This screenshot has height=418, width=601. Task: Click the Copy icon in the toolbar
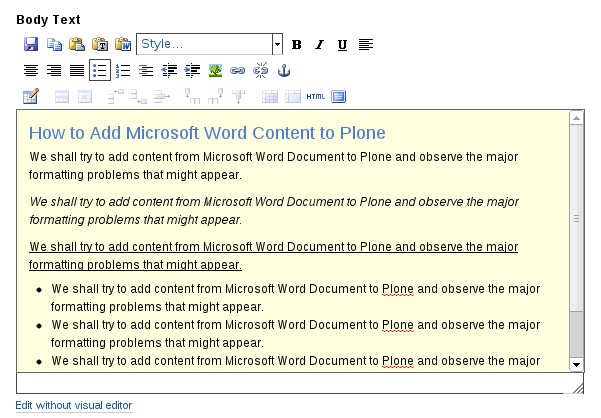tap(54, 44)
